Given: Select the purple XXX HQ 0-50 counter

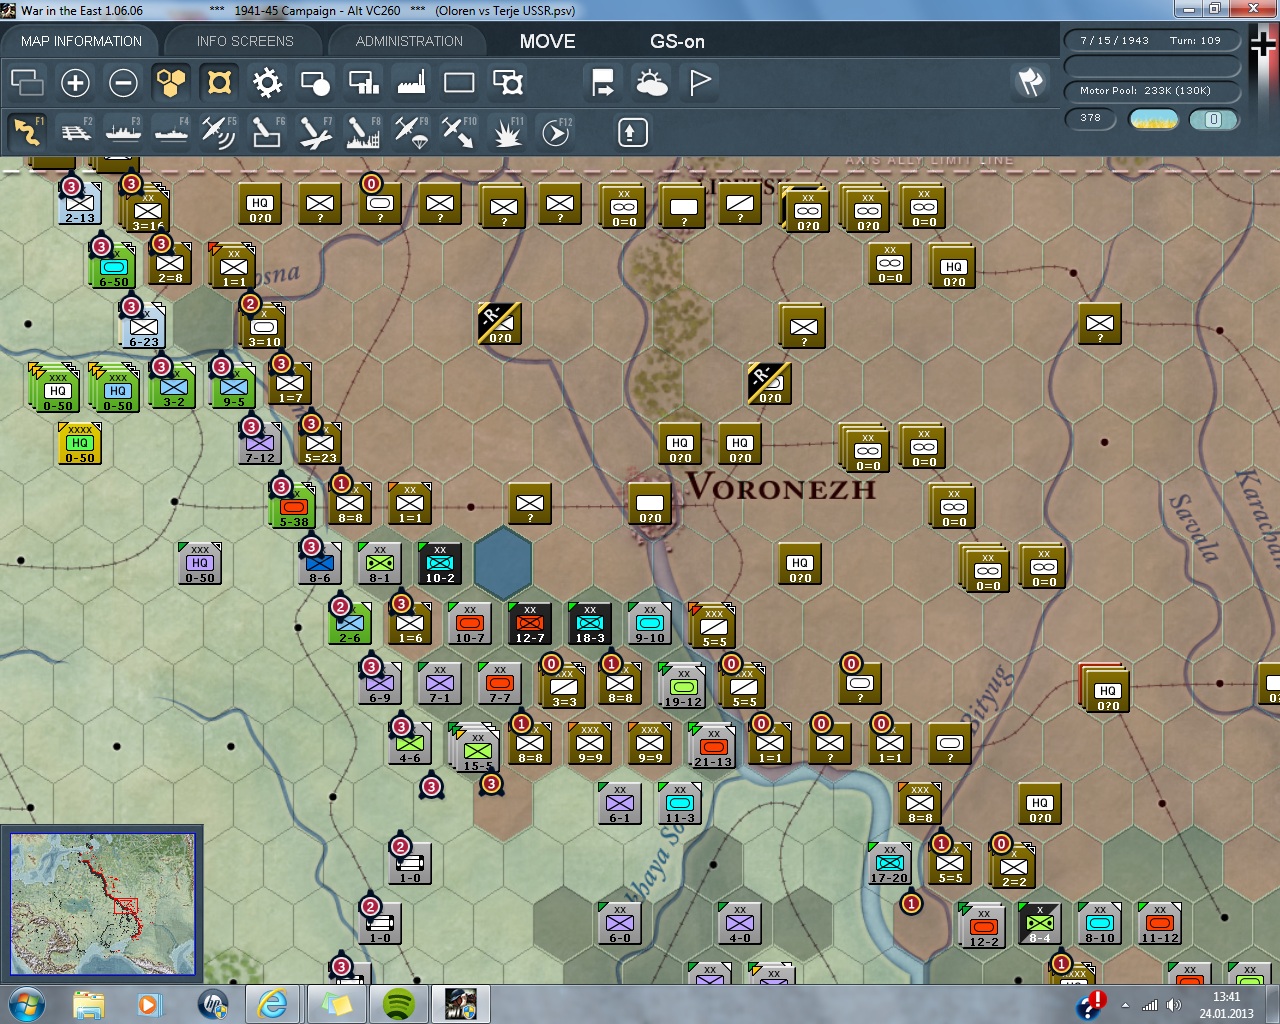Looking at the screenshot, I should pos(199,563).
